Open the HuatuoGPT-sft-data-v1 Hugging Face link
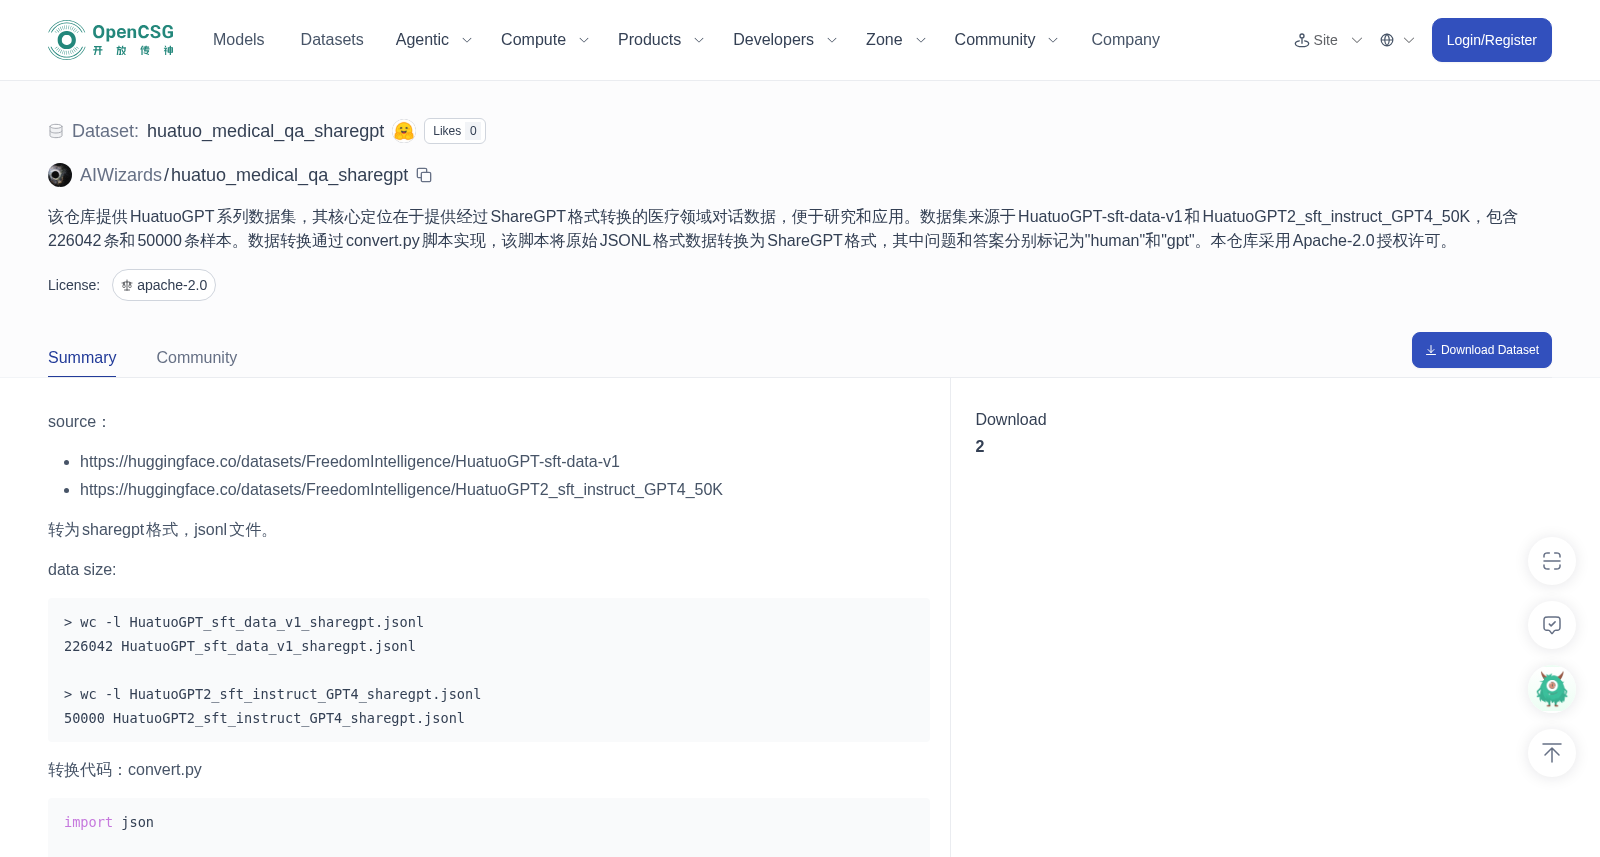This screenshot has width=1600, height=857. tap(350, 462)
